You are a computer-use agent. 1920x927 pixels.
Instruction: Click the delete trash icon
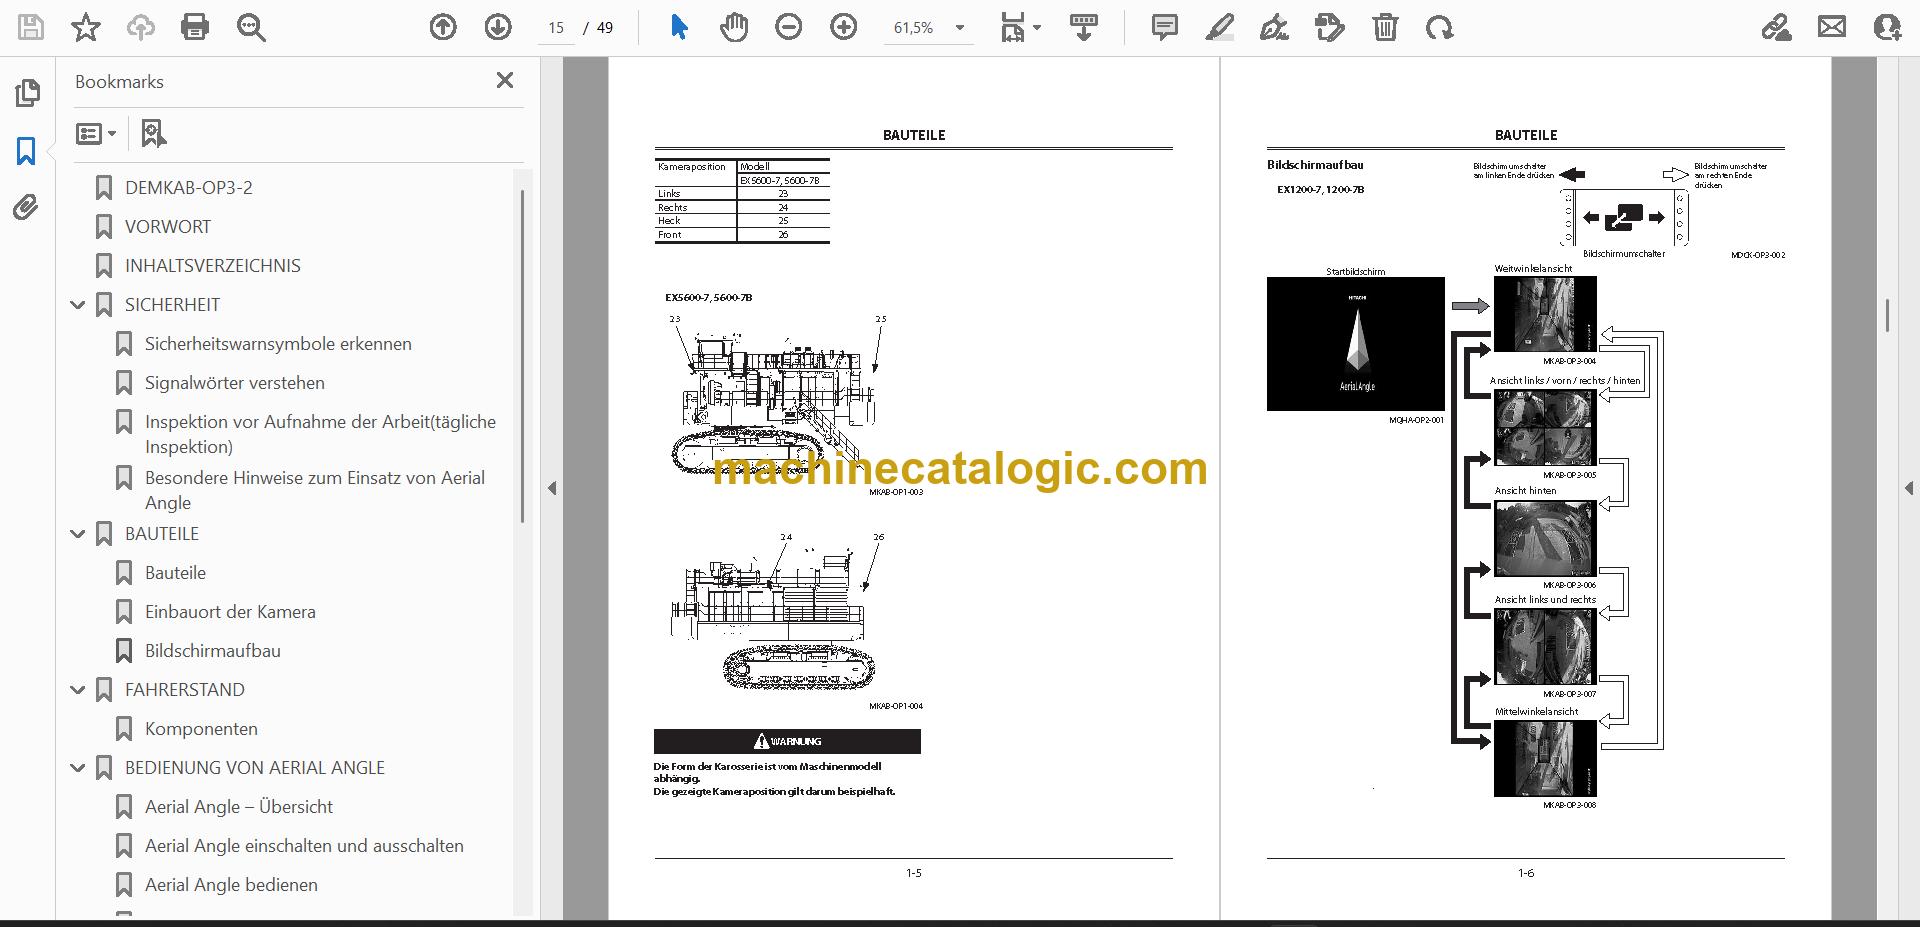pos(1385,27)
